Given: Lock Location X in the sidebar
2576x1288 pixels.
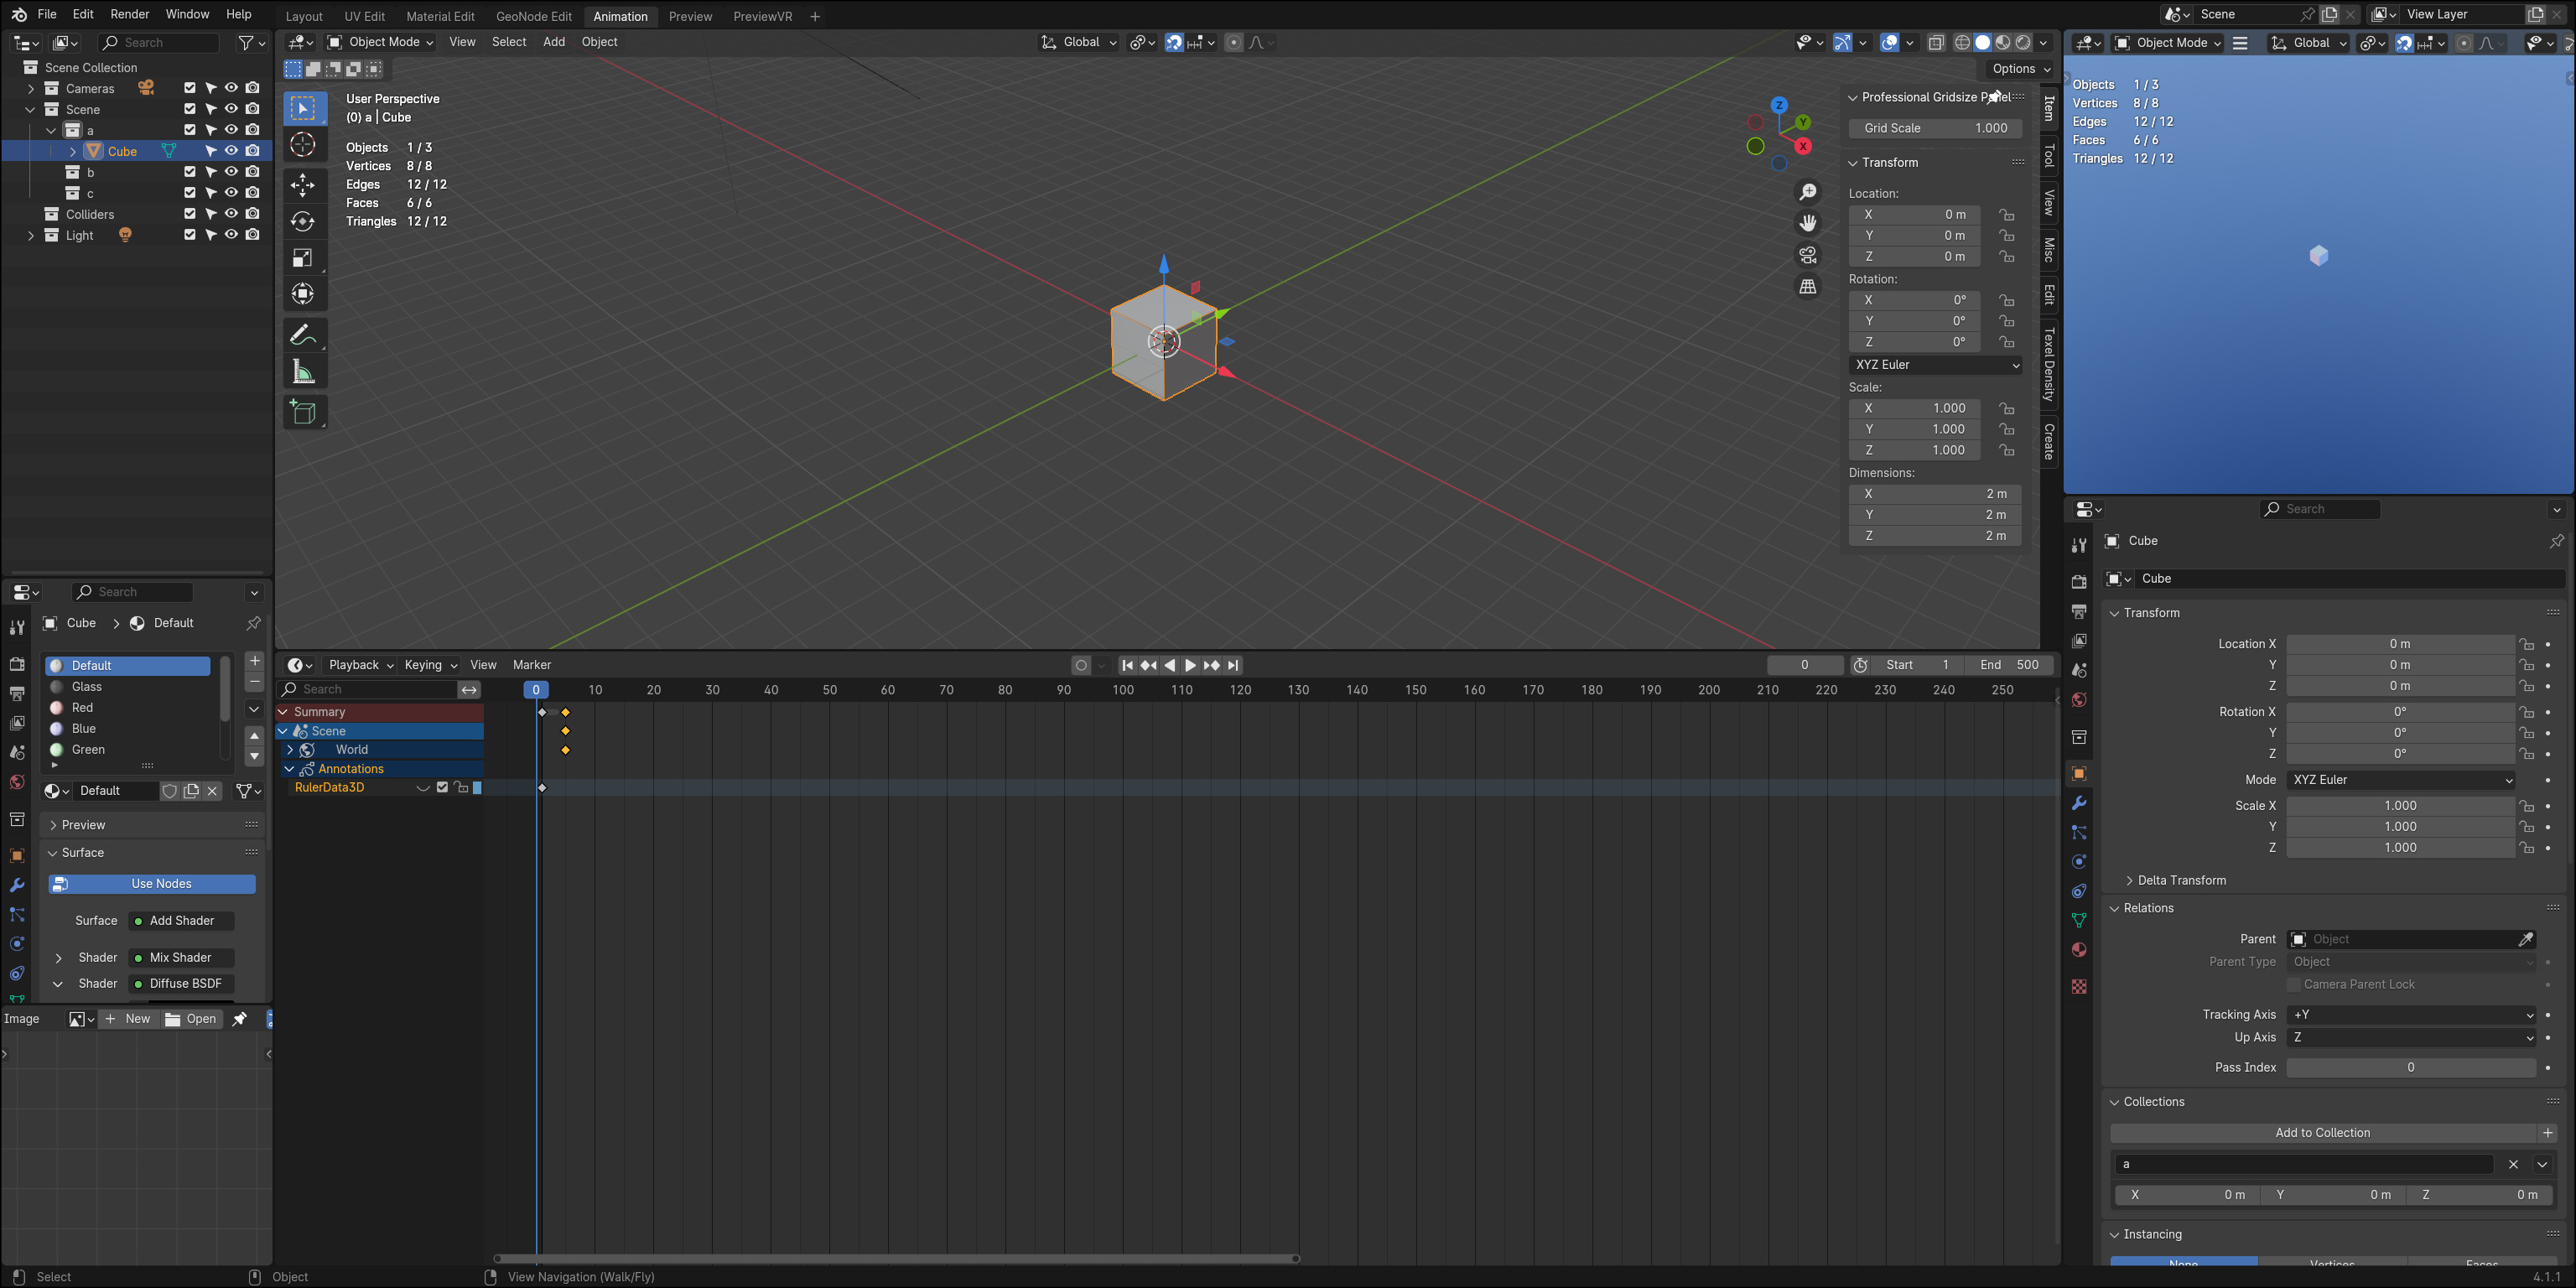Looking at the screenshot, I should 2006,215.
